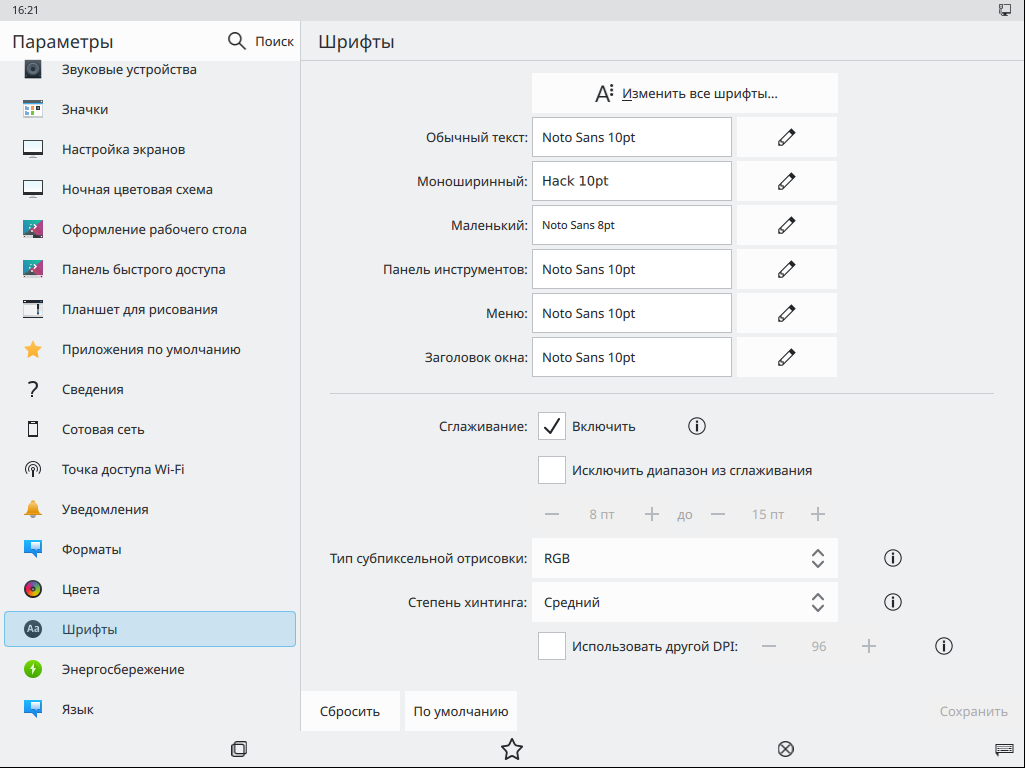Click the star icon in bottom bar
Image resolution: width=1025 pixels, height=768 pixels.
512,749
